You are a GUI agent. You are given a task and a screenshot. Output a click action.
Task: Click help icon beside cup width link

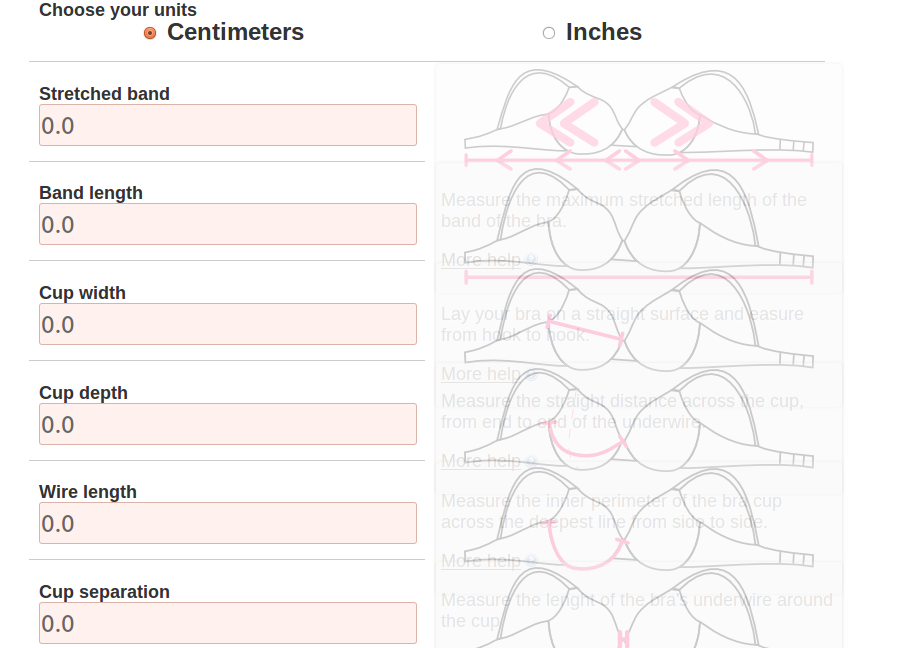click(531, 461)
